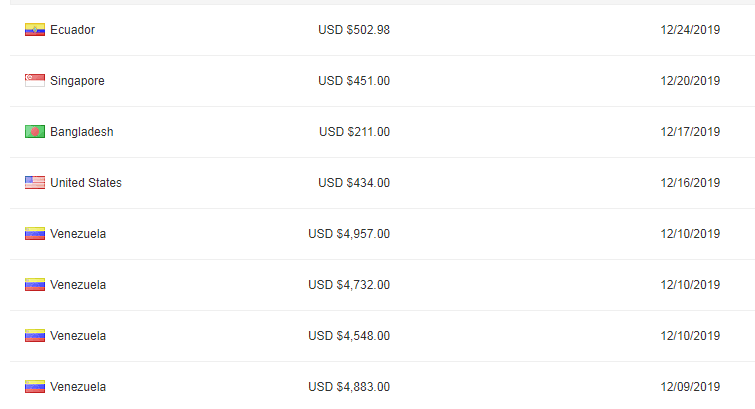This screenshot has height=409, width=755.
Task: Click the USD $4,957.00 amount
Action: coord(349,234)
